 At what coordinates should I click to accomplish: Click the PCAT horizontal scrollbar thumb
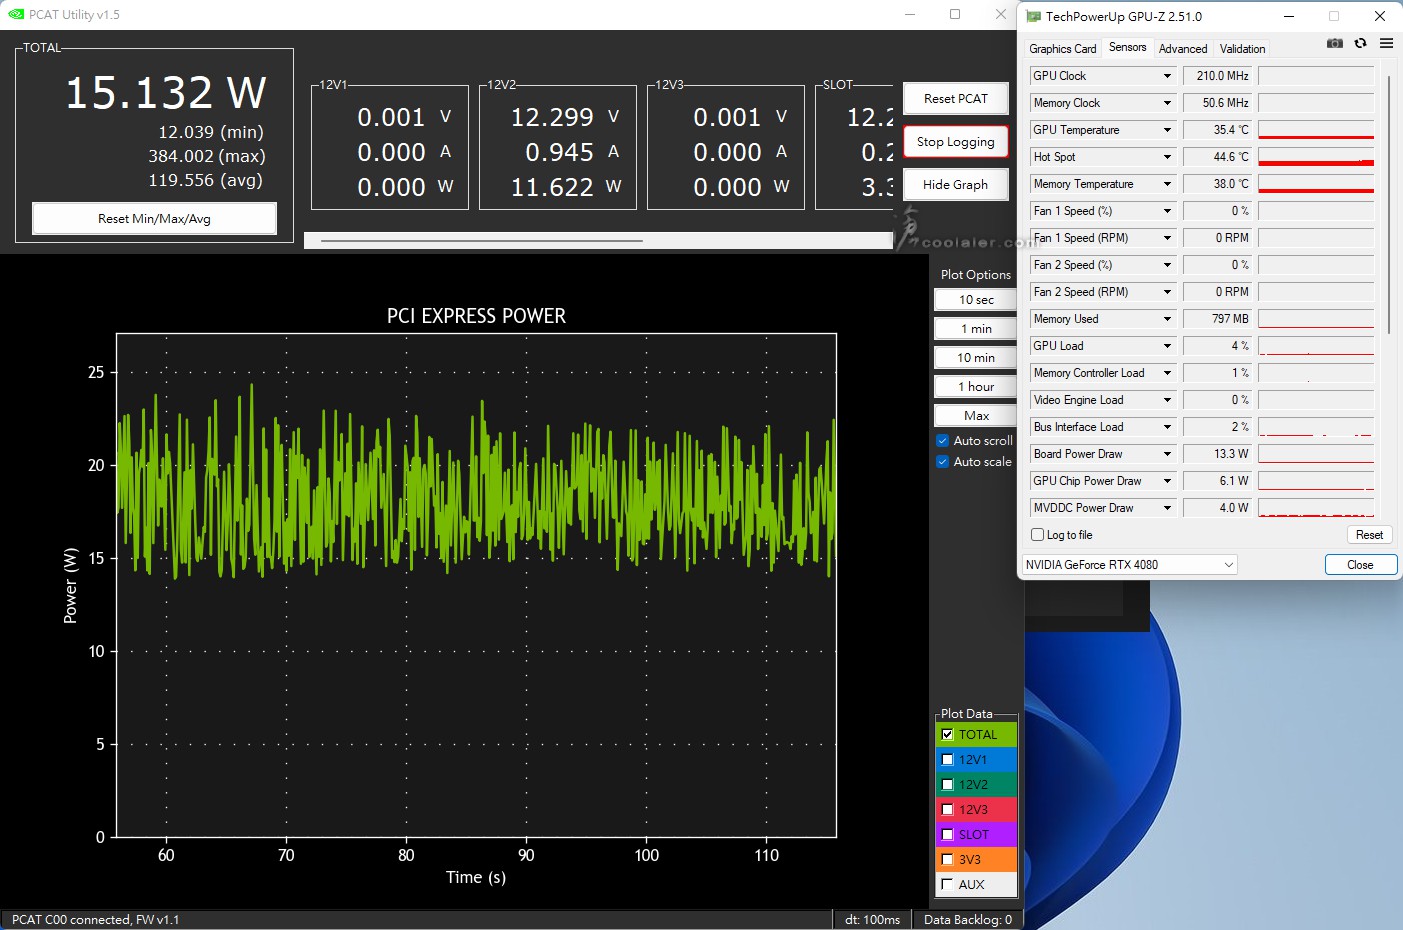[x=482, y=240]
